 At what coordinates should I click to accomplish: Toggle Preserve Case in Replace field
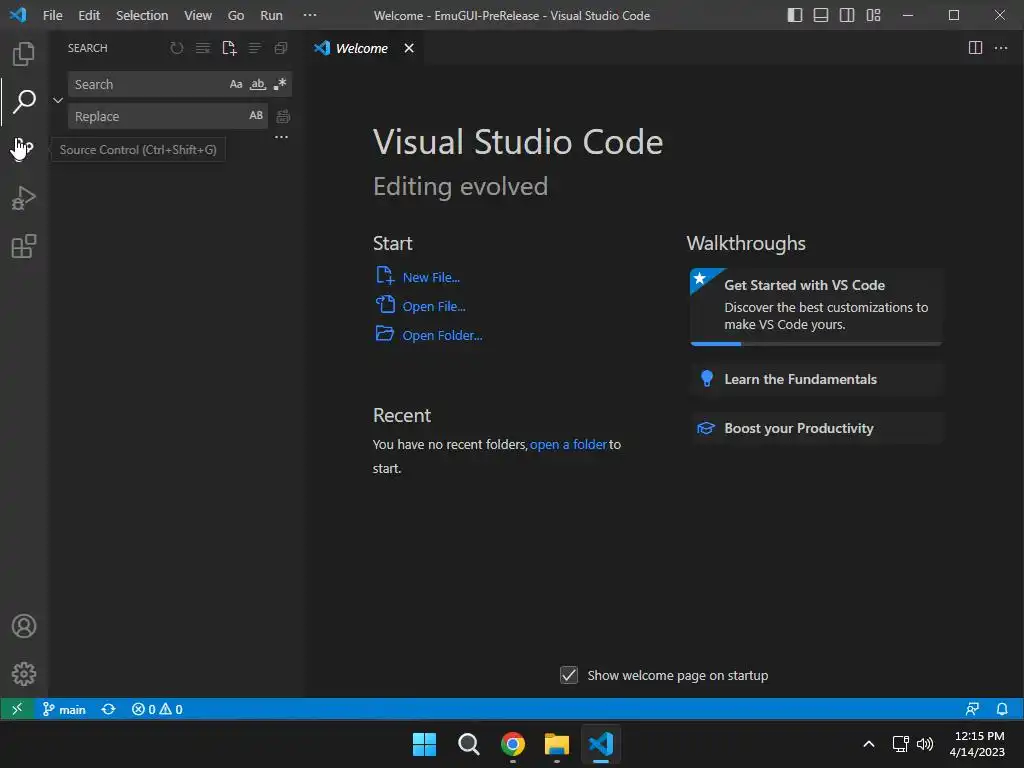(256, 116)
